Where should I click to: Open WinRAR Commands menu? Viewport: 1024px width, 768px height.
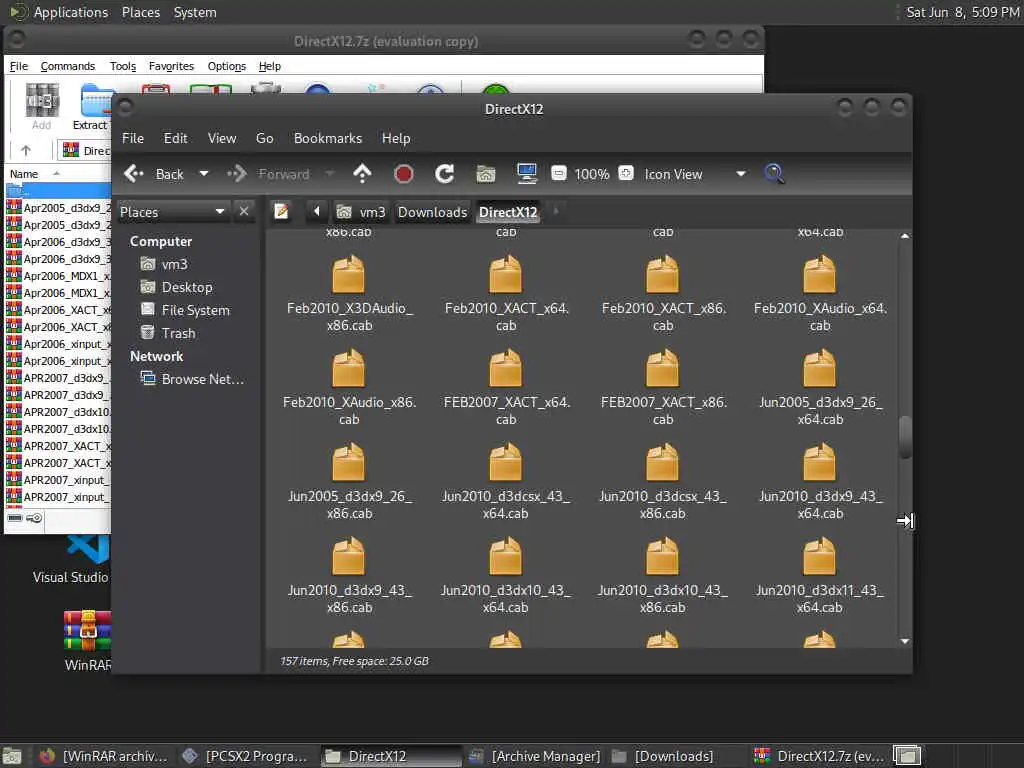[x=67, y=66]
